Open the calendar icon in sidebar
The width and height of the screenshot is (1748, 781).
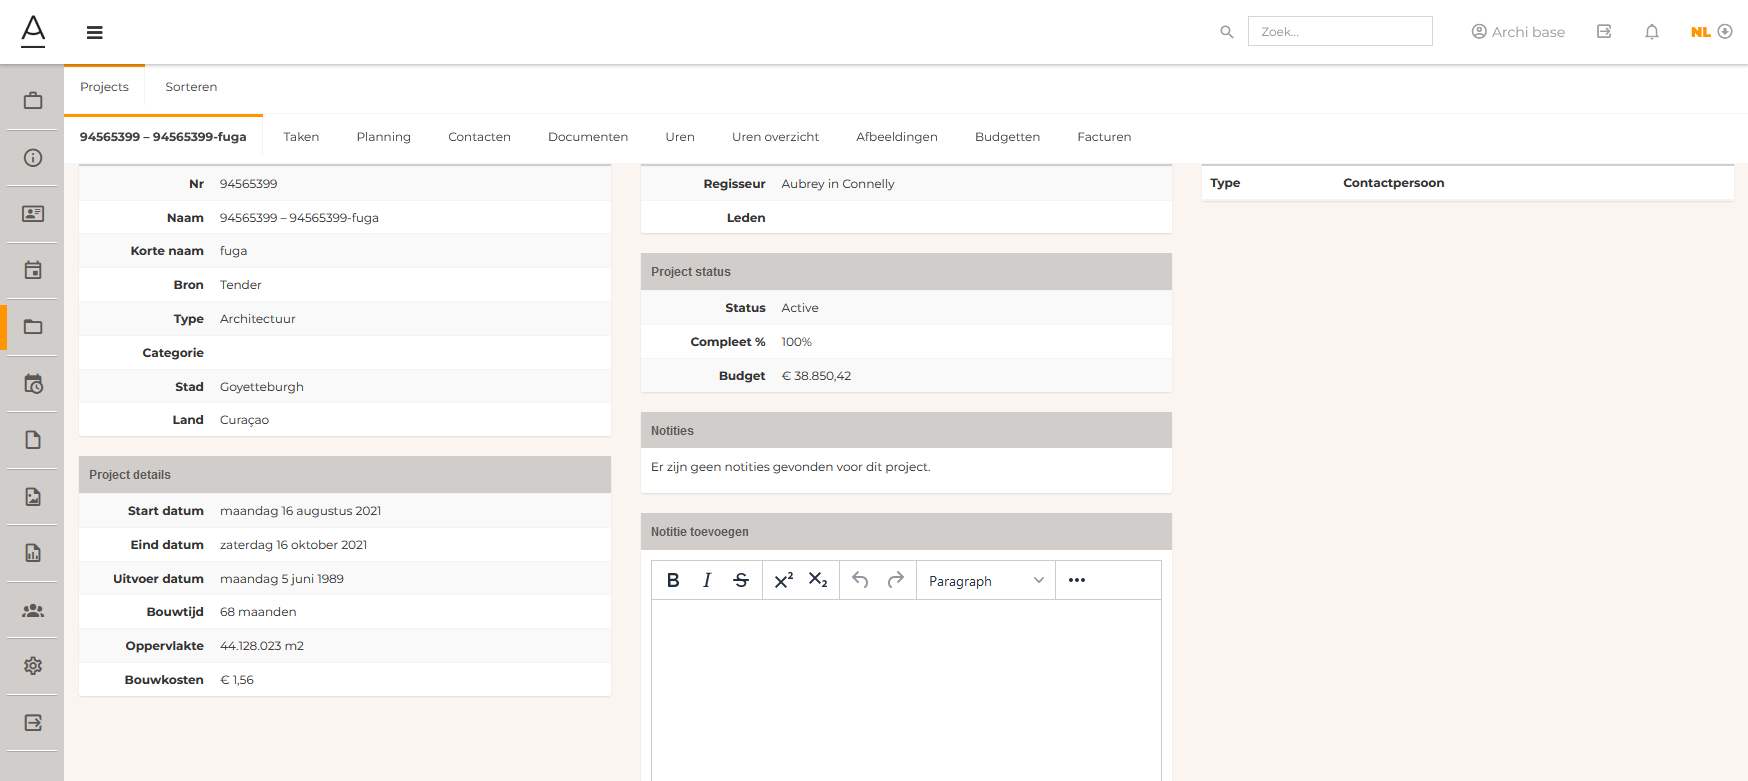33,270
